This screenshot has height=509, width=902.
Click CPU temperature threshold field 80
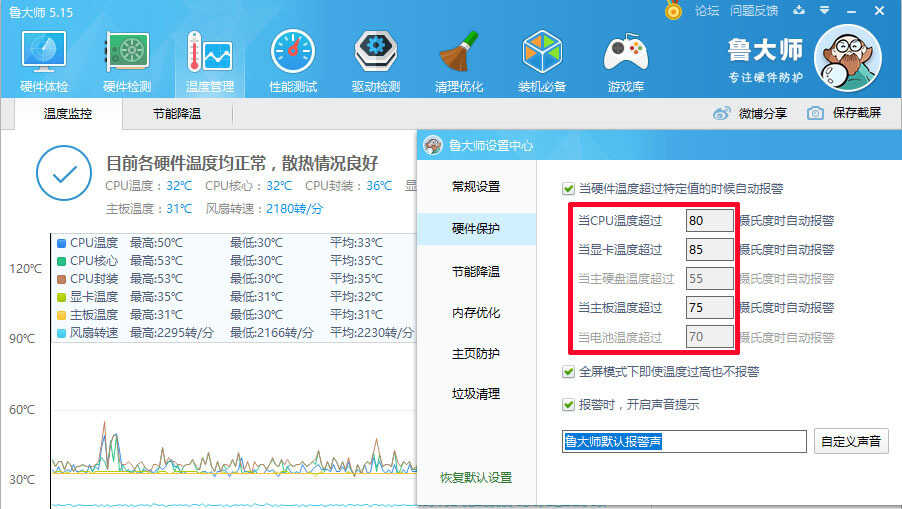709,220
